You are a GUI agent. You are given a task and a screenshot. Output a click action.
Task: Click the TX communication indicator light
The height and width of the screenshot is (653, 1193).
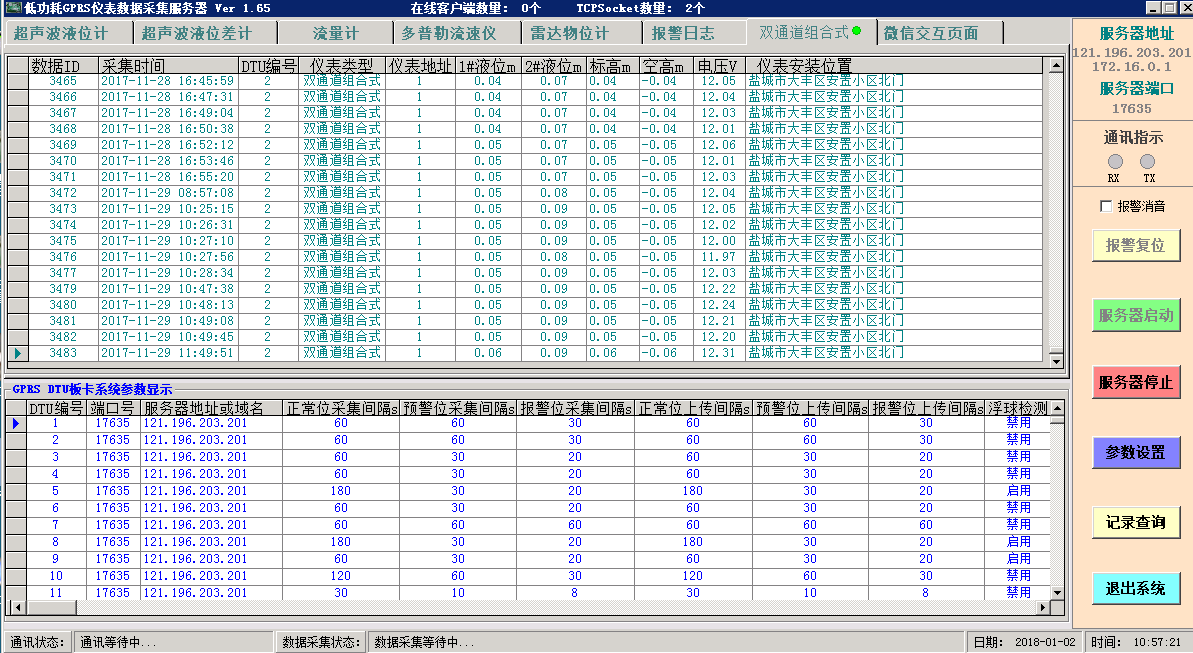pos(1147,162)
